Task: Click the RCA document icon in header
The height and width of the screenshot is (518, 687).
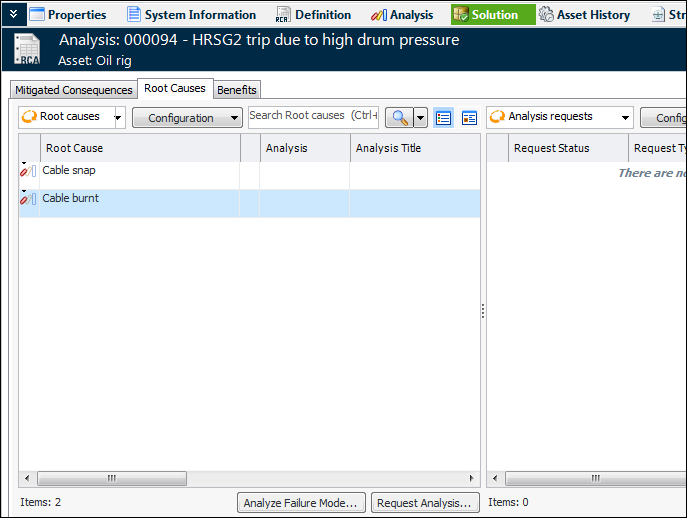Action: point(27,49)
